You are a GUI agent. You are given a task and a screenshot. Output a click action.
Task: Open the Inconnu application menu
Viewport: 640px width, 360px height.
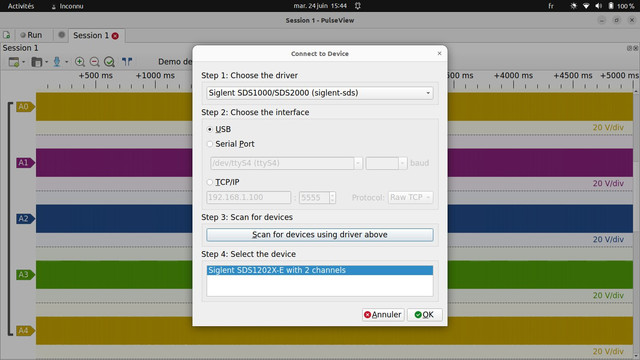point(67,6)
